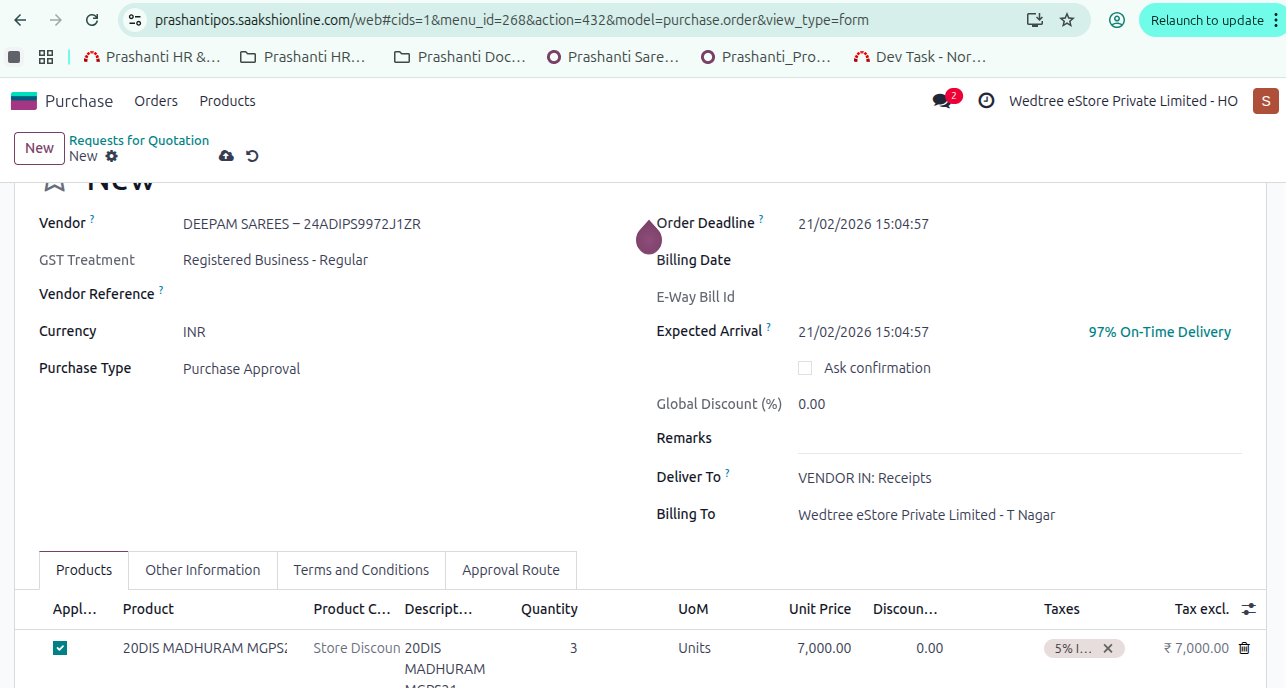The width and height of the screenshot is (1286, 688).
Task: Open the gear actions menu beside New
Action: coord(111,156)
